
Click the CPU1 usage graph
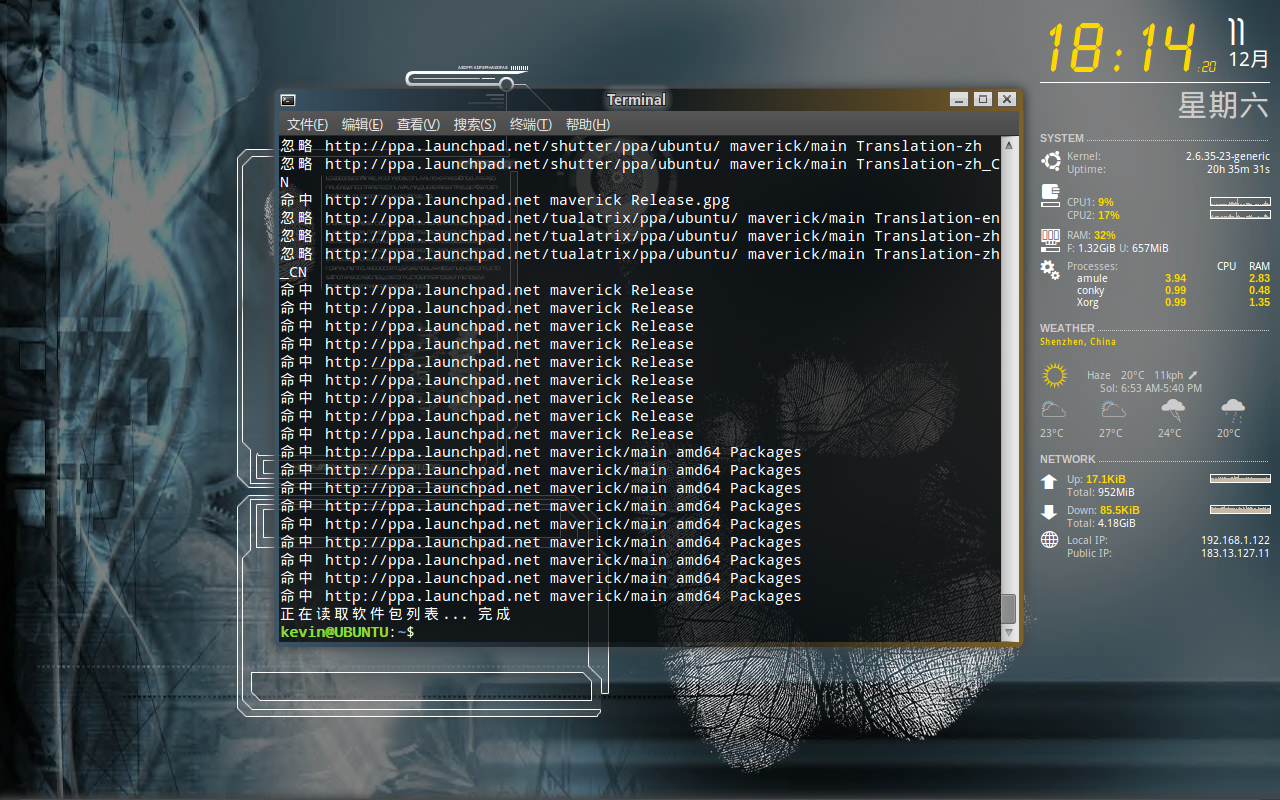(x=1240, y=202)
